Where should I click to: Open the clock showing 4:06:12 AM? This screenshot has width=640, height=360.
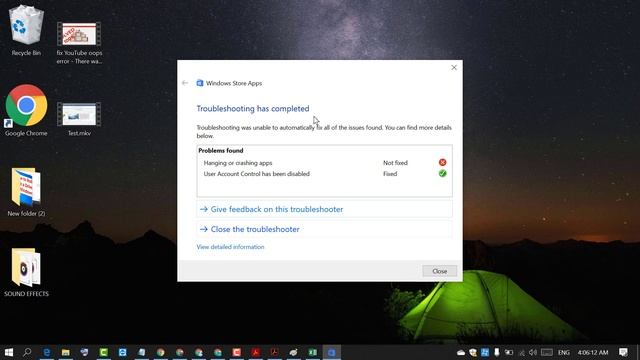click(x=593, y=353)
